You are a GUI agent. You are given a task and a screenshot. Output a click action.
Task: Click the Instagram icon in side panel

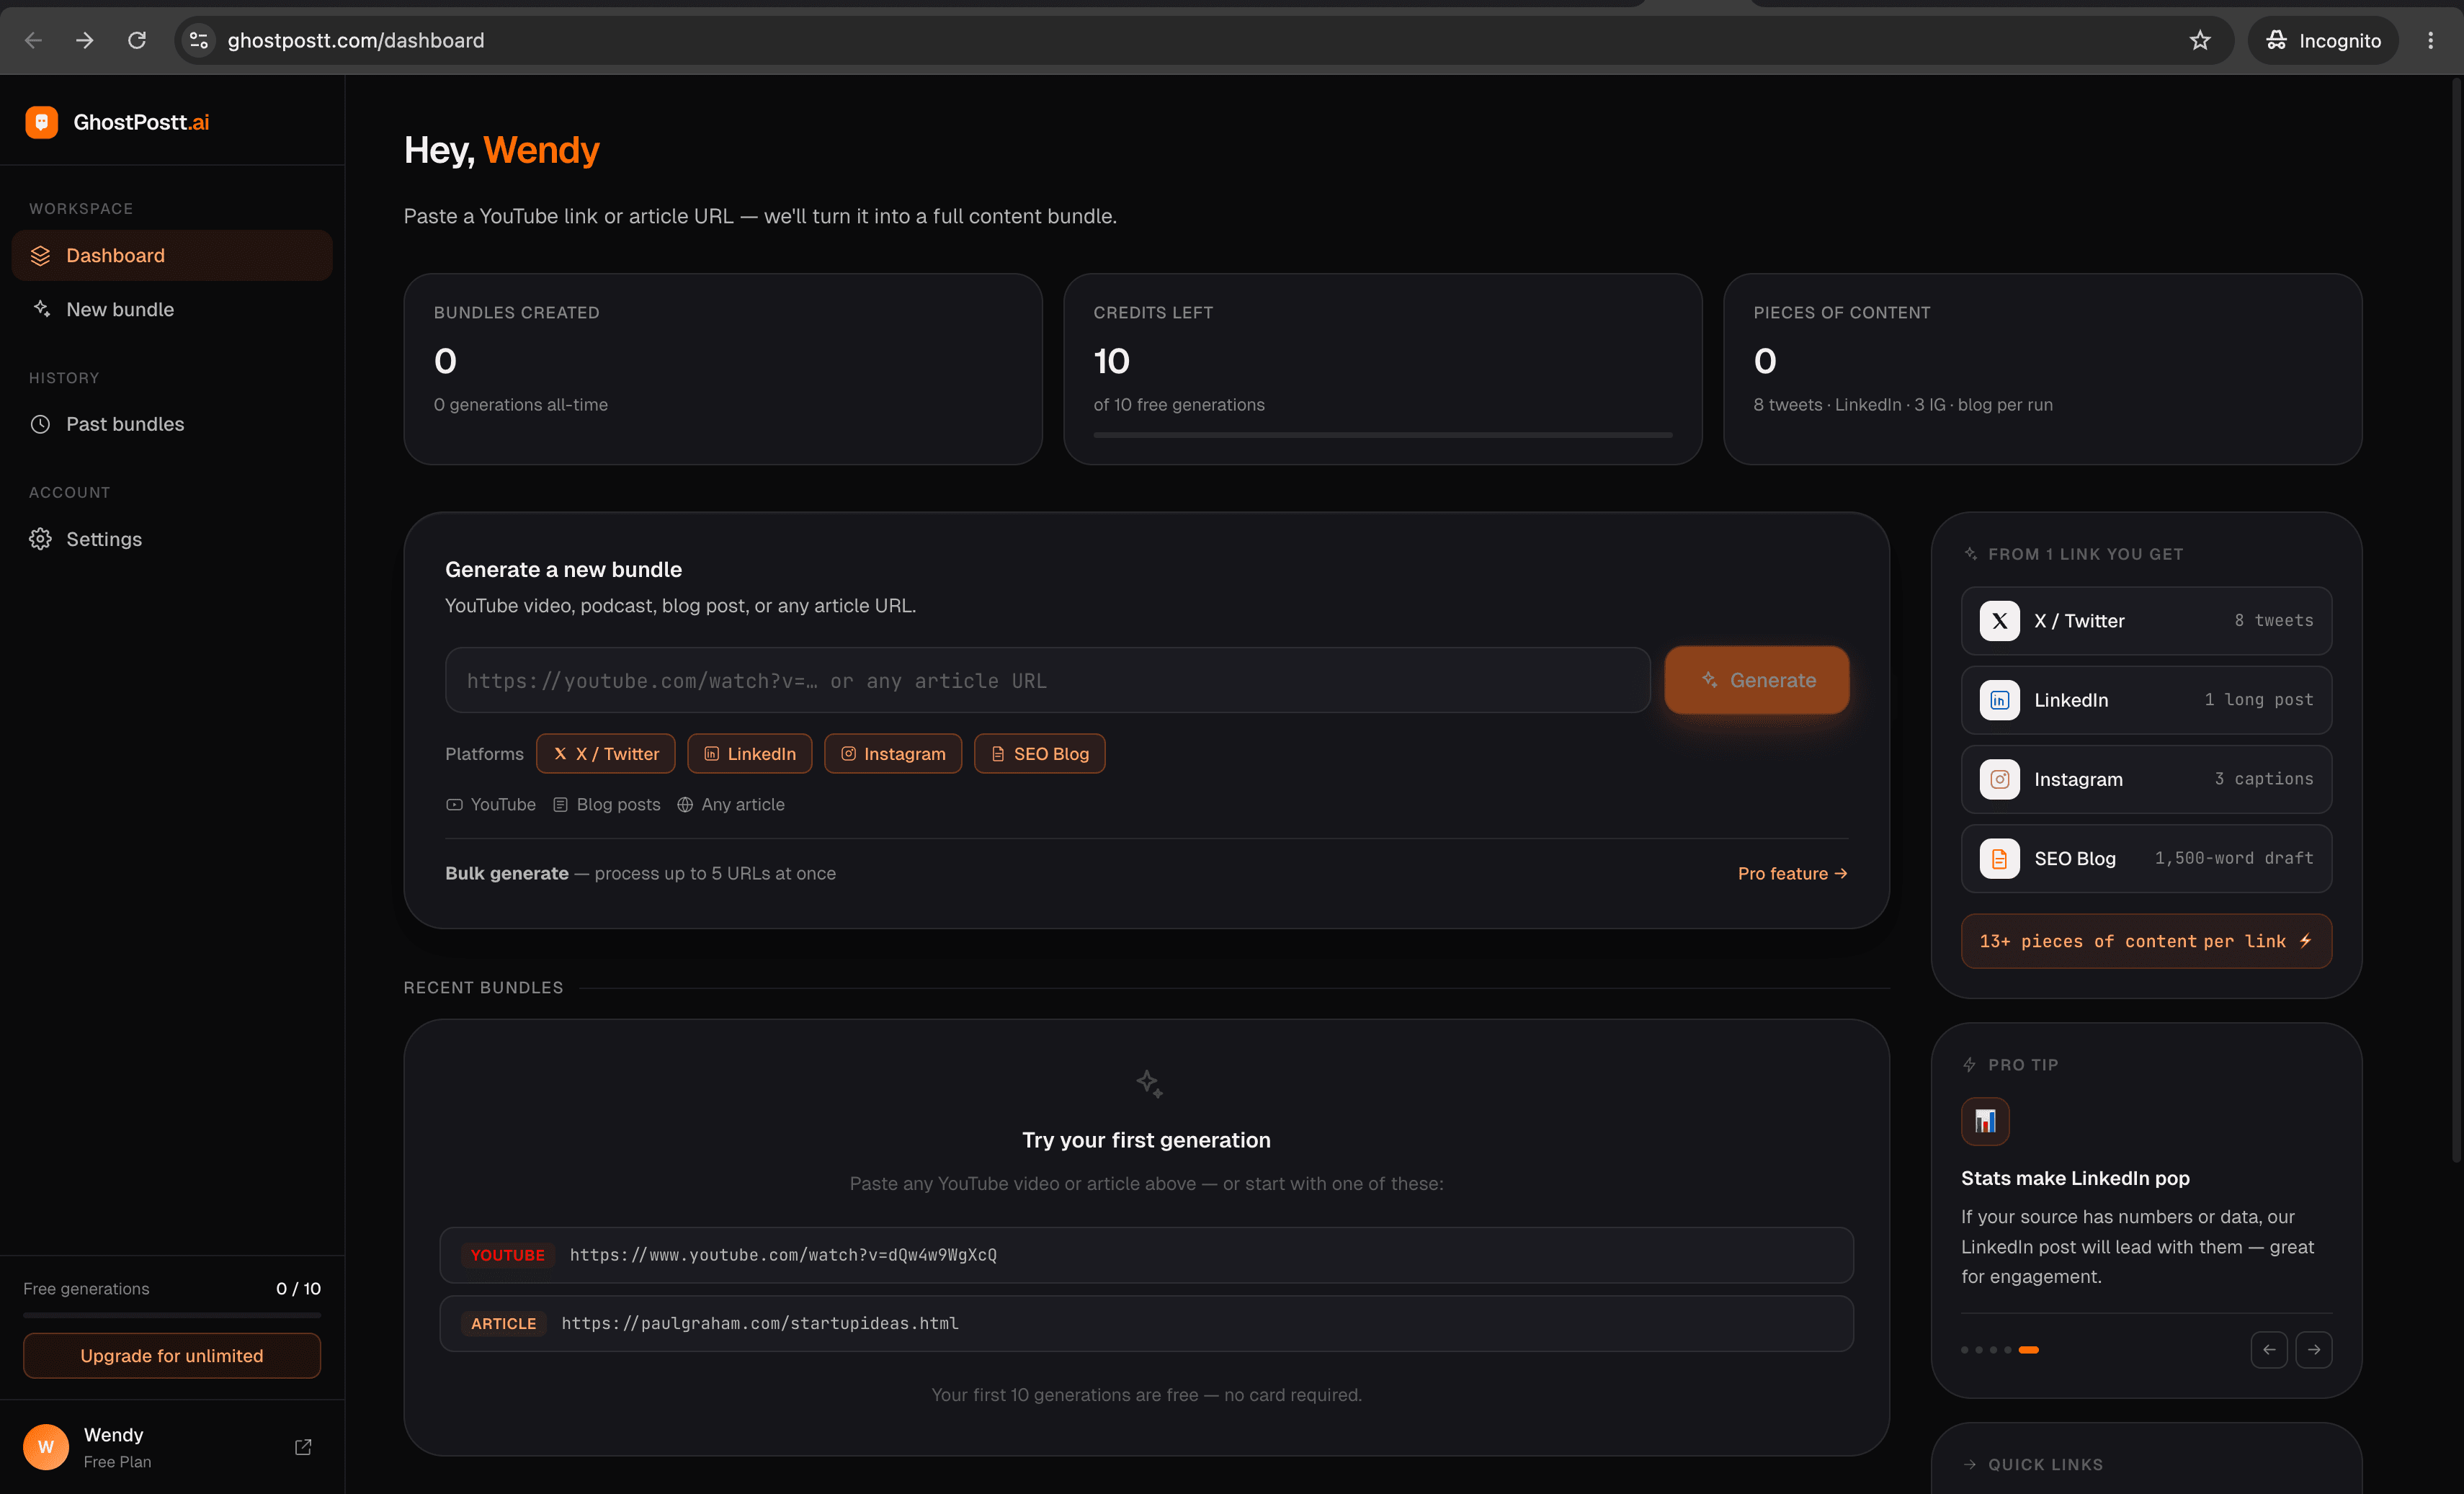[x=1999, y=779]
